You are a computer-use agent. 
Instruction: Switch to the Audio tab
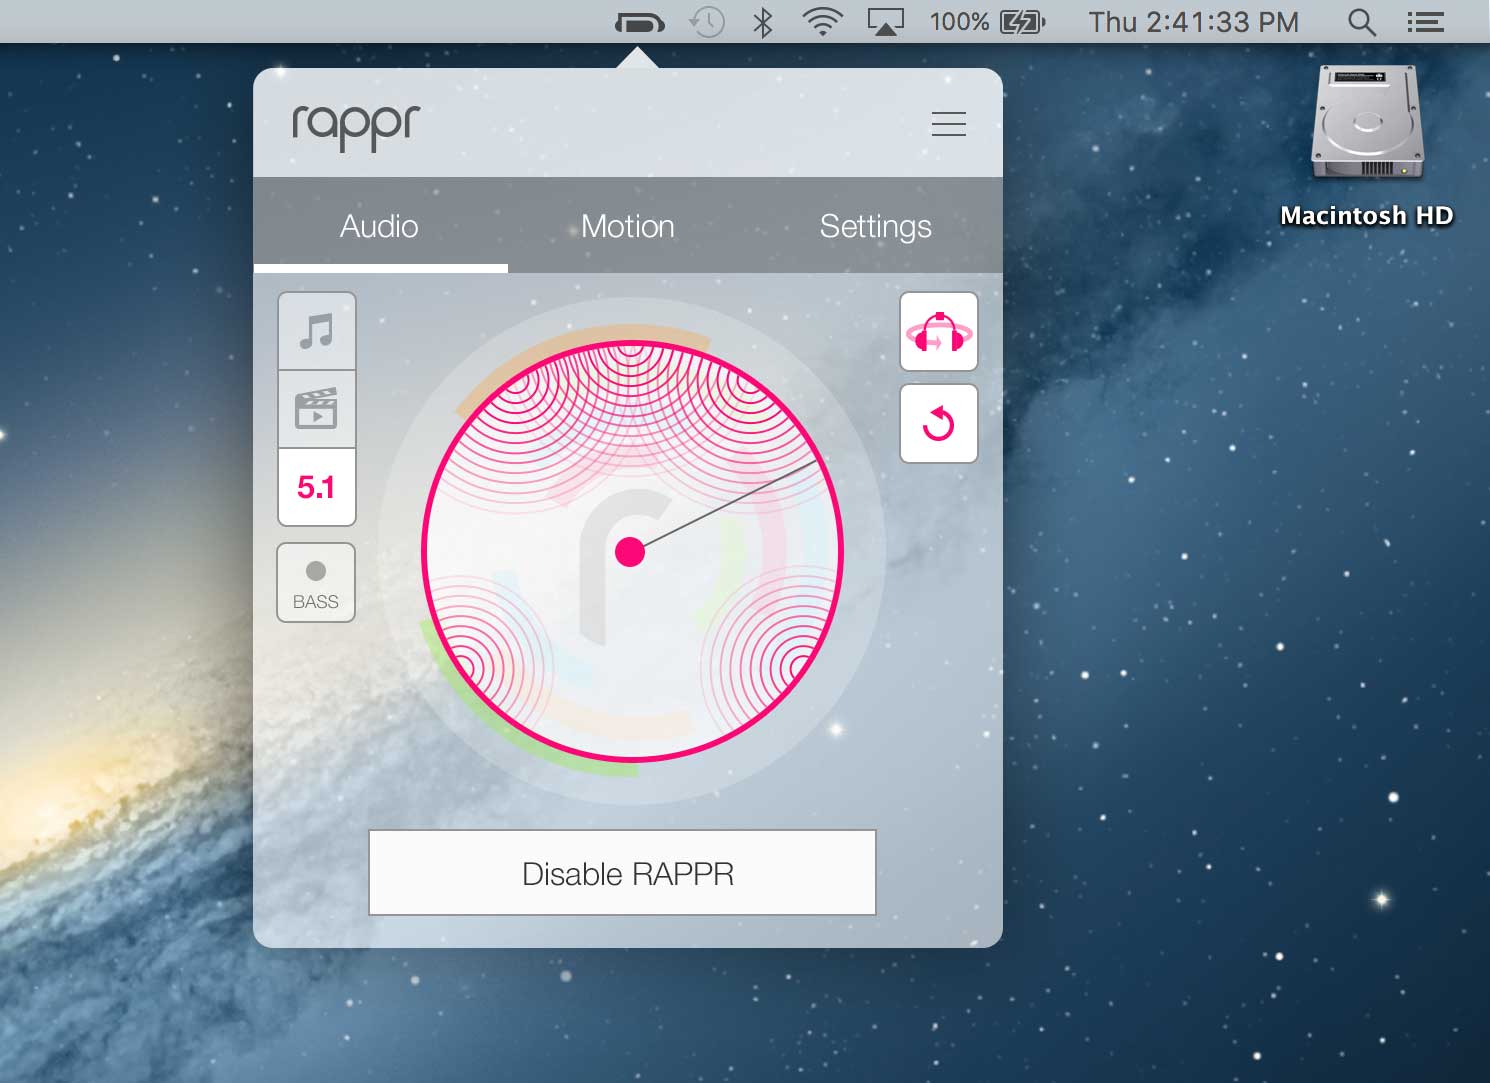[x=379, y=226]
